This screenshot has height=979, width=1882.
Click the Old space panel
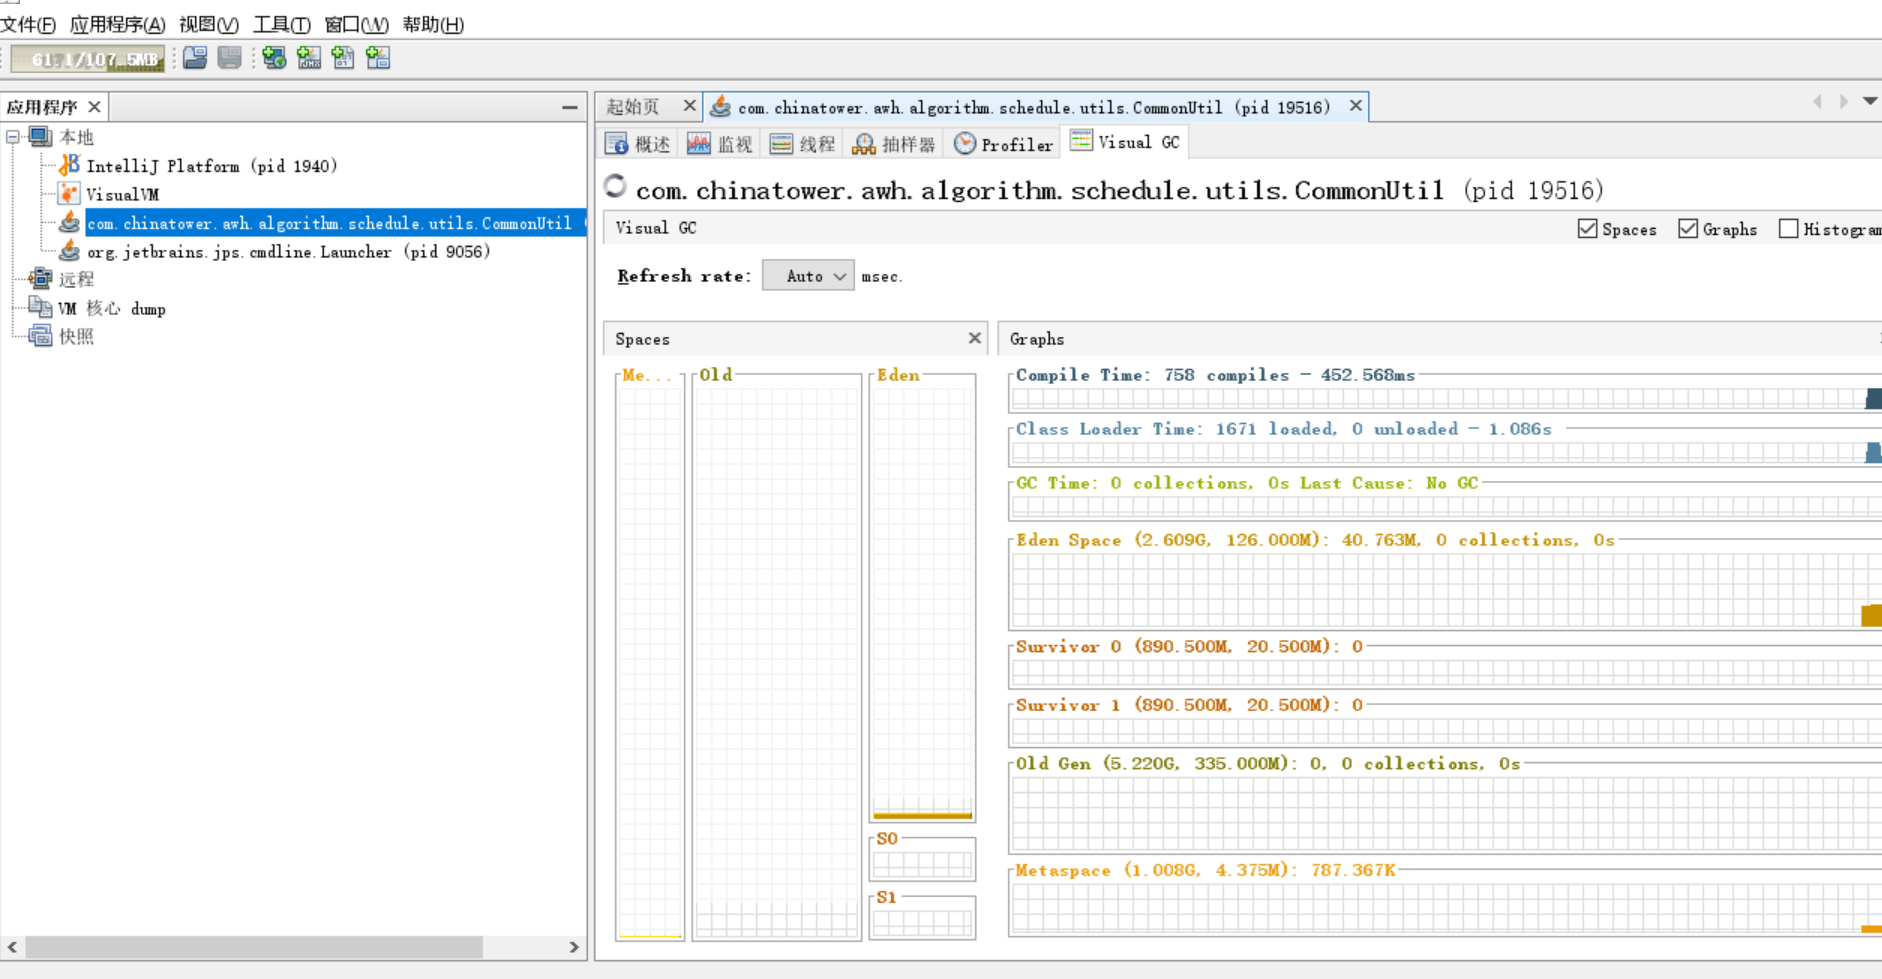(x=777, y=658)
